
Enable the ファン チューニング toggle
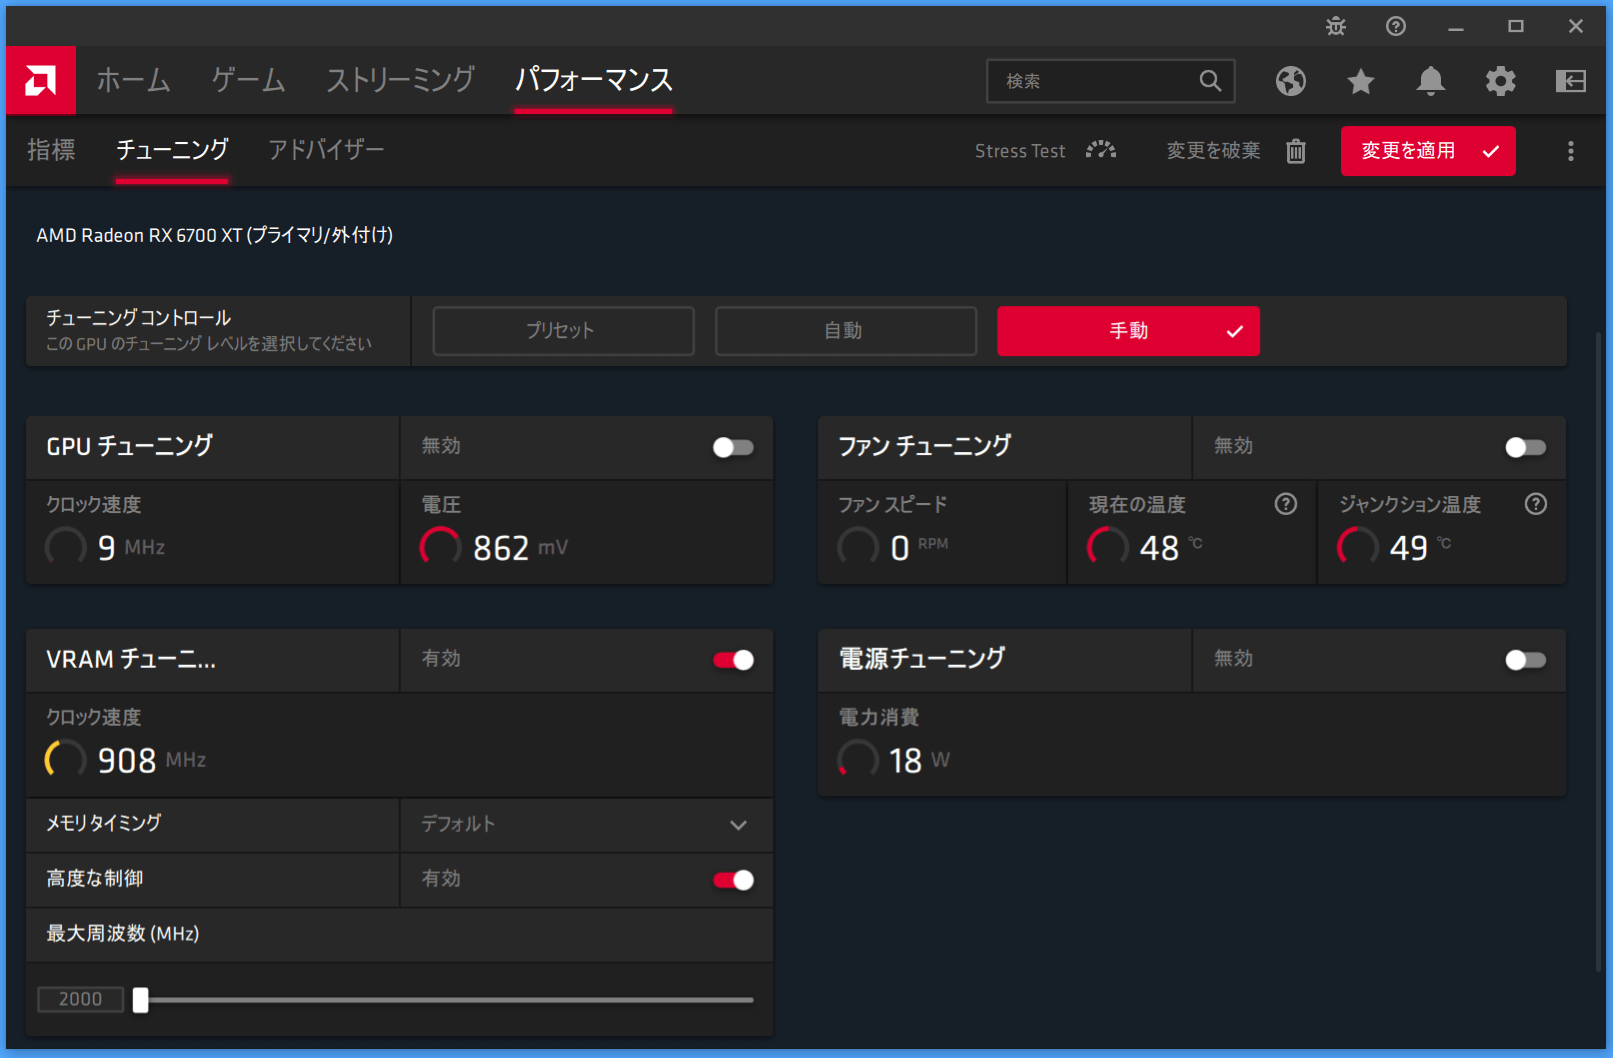click(1525, 447)
